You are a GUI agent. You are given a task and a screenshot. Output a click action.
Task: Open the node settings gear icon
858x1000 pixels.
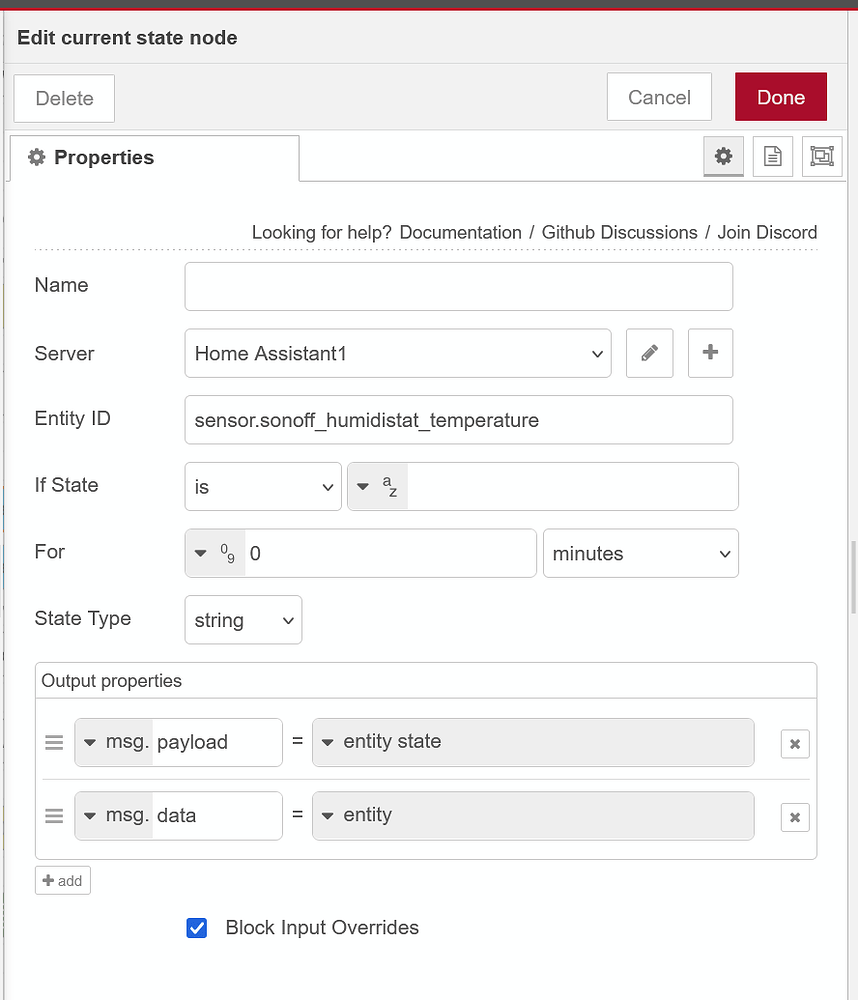pos(723,156)
